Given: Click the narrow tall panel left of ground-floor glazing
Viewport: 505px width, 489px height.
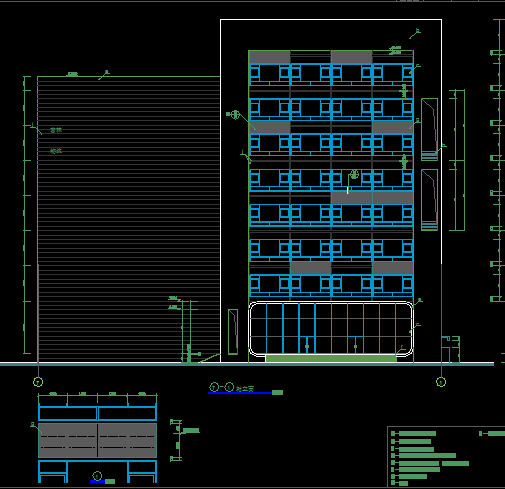Looking at the screenshot, I should tap(233, 332).
